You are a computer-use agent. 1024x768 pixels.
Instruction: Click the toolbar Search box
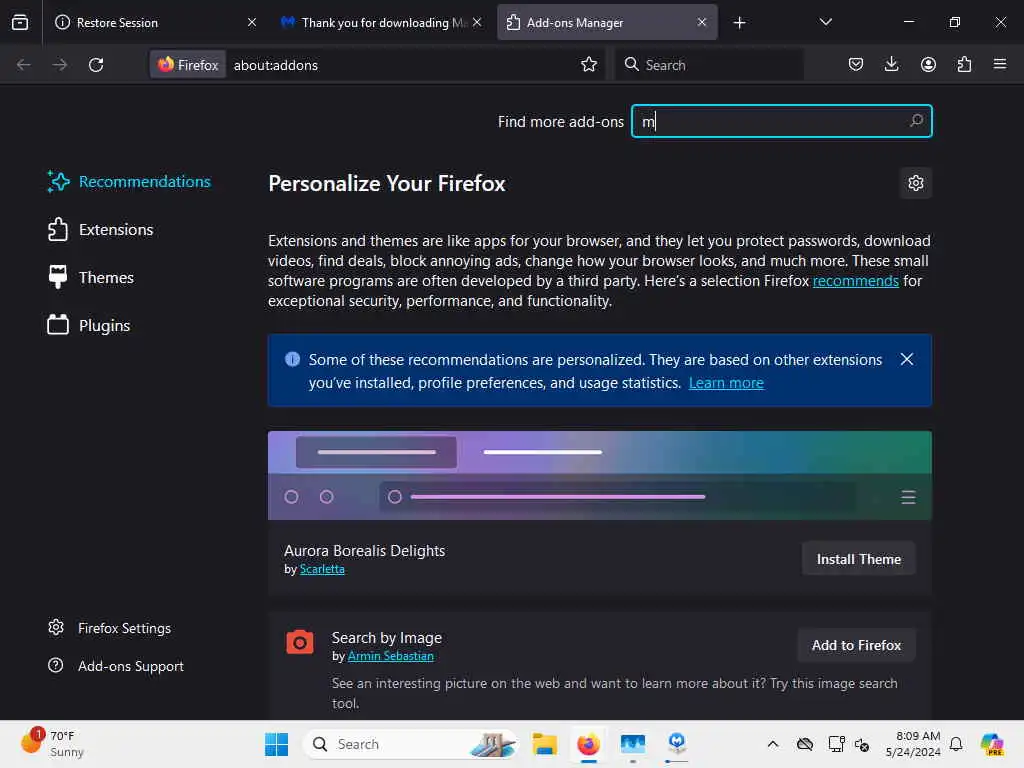[709, 65]
